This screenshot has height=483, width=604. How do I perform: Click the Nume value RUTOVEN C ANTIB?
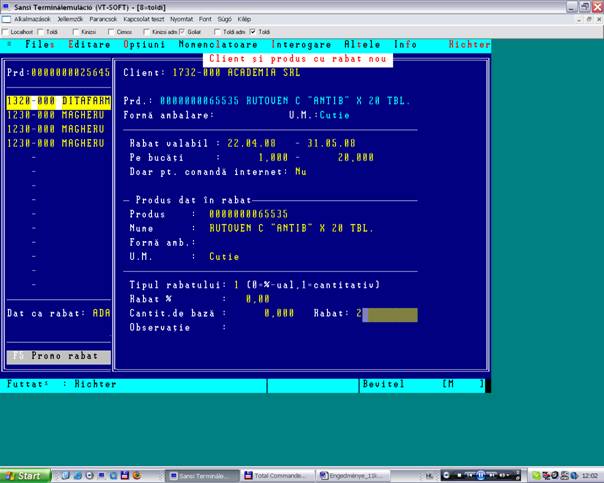(x=291, y=228)
